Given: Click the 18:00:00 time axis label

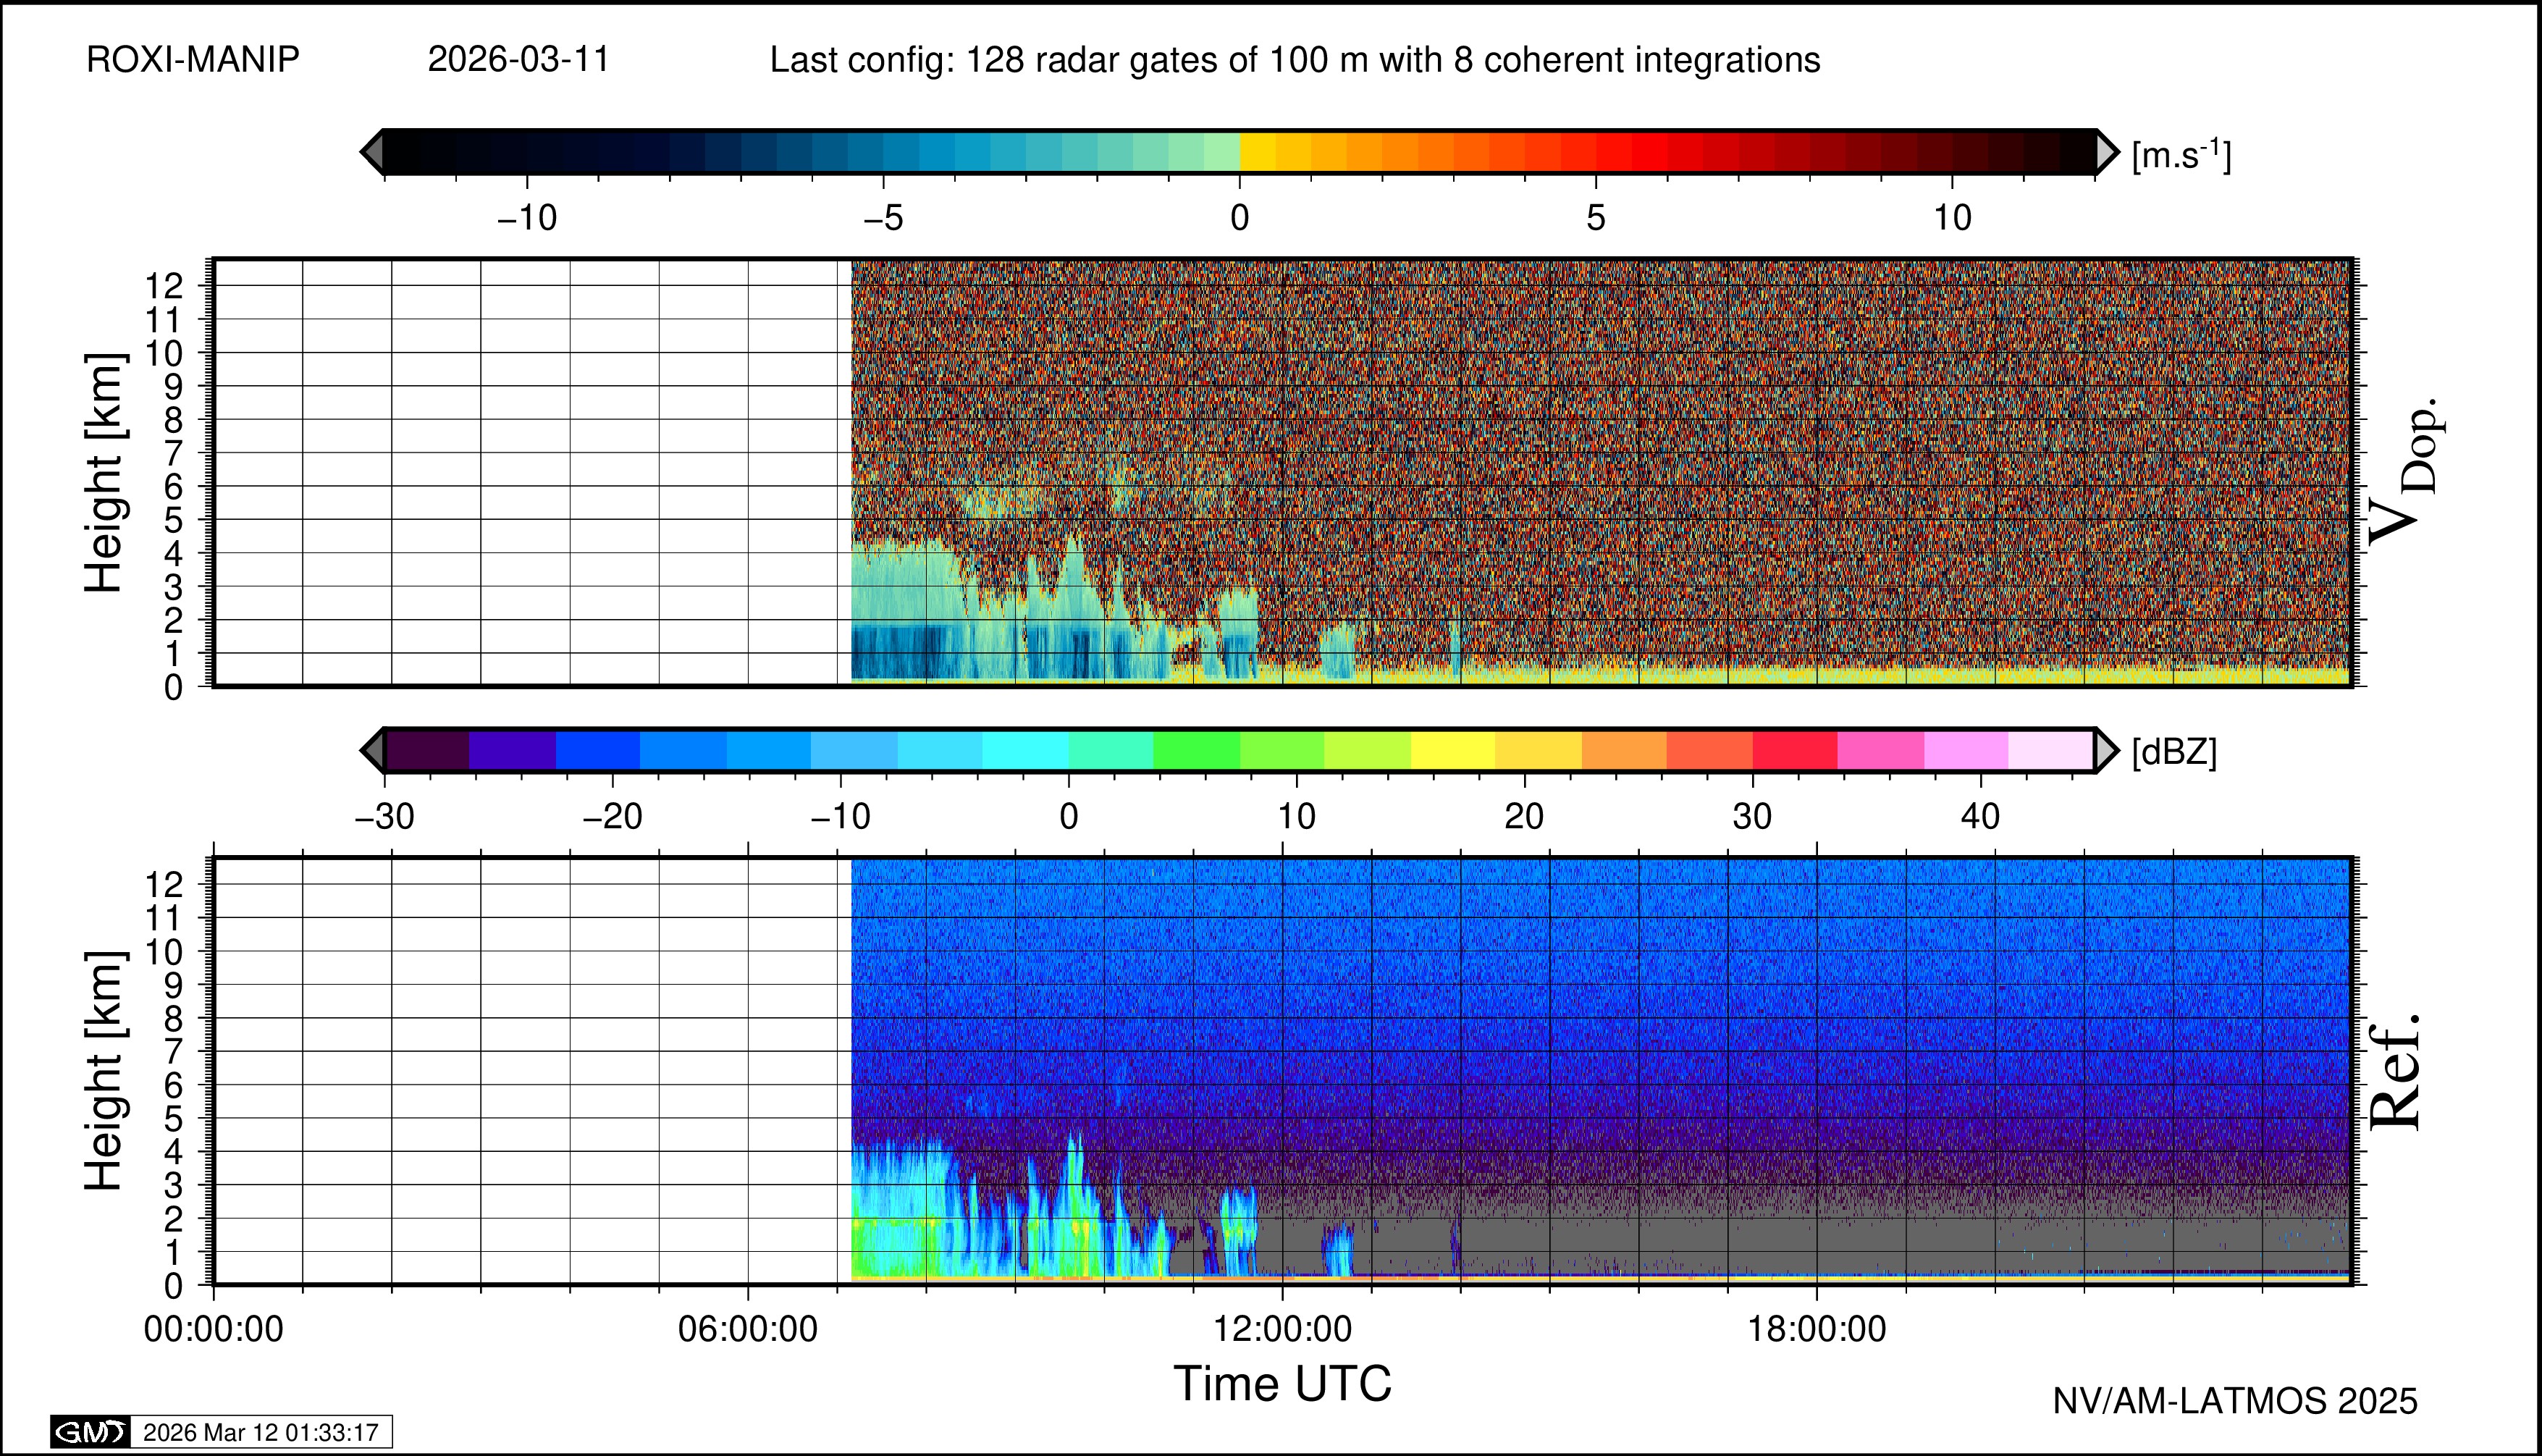Looking at the screenshot, I should coord(1816,1329).
